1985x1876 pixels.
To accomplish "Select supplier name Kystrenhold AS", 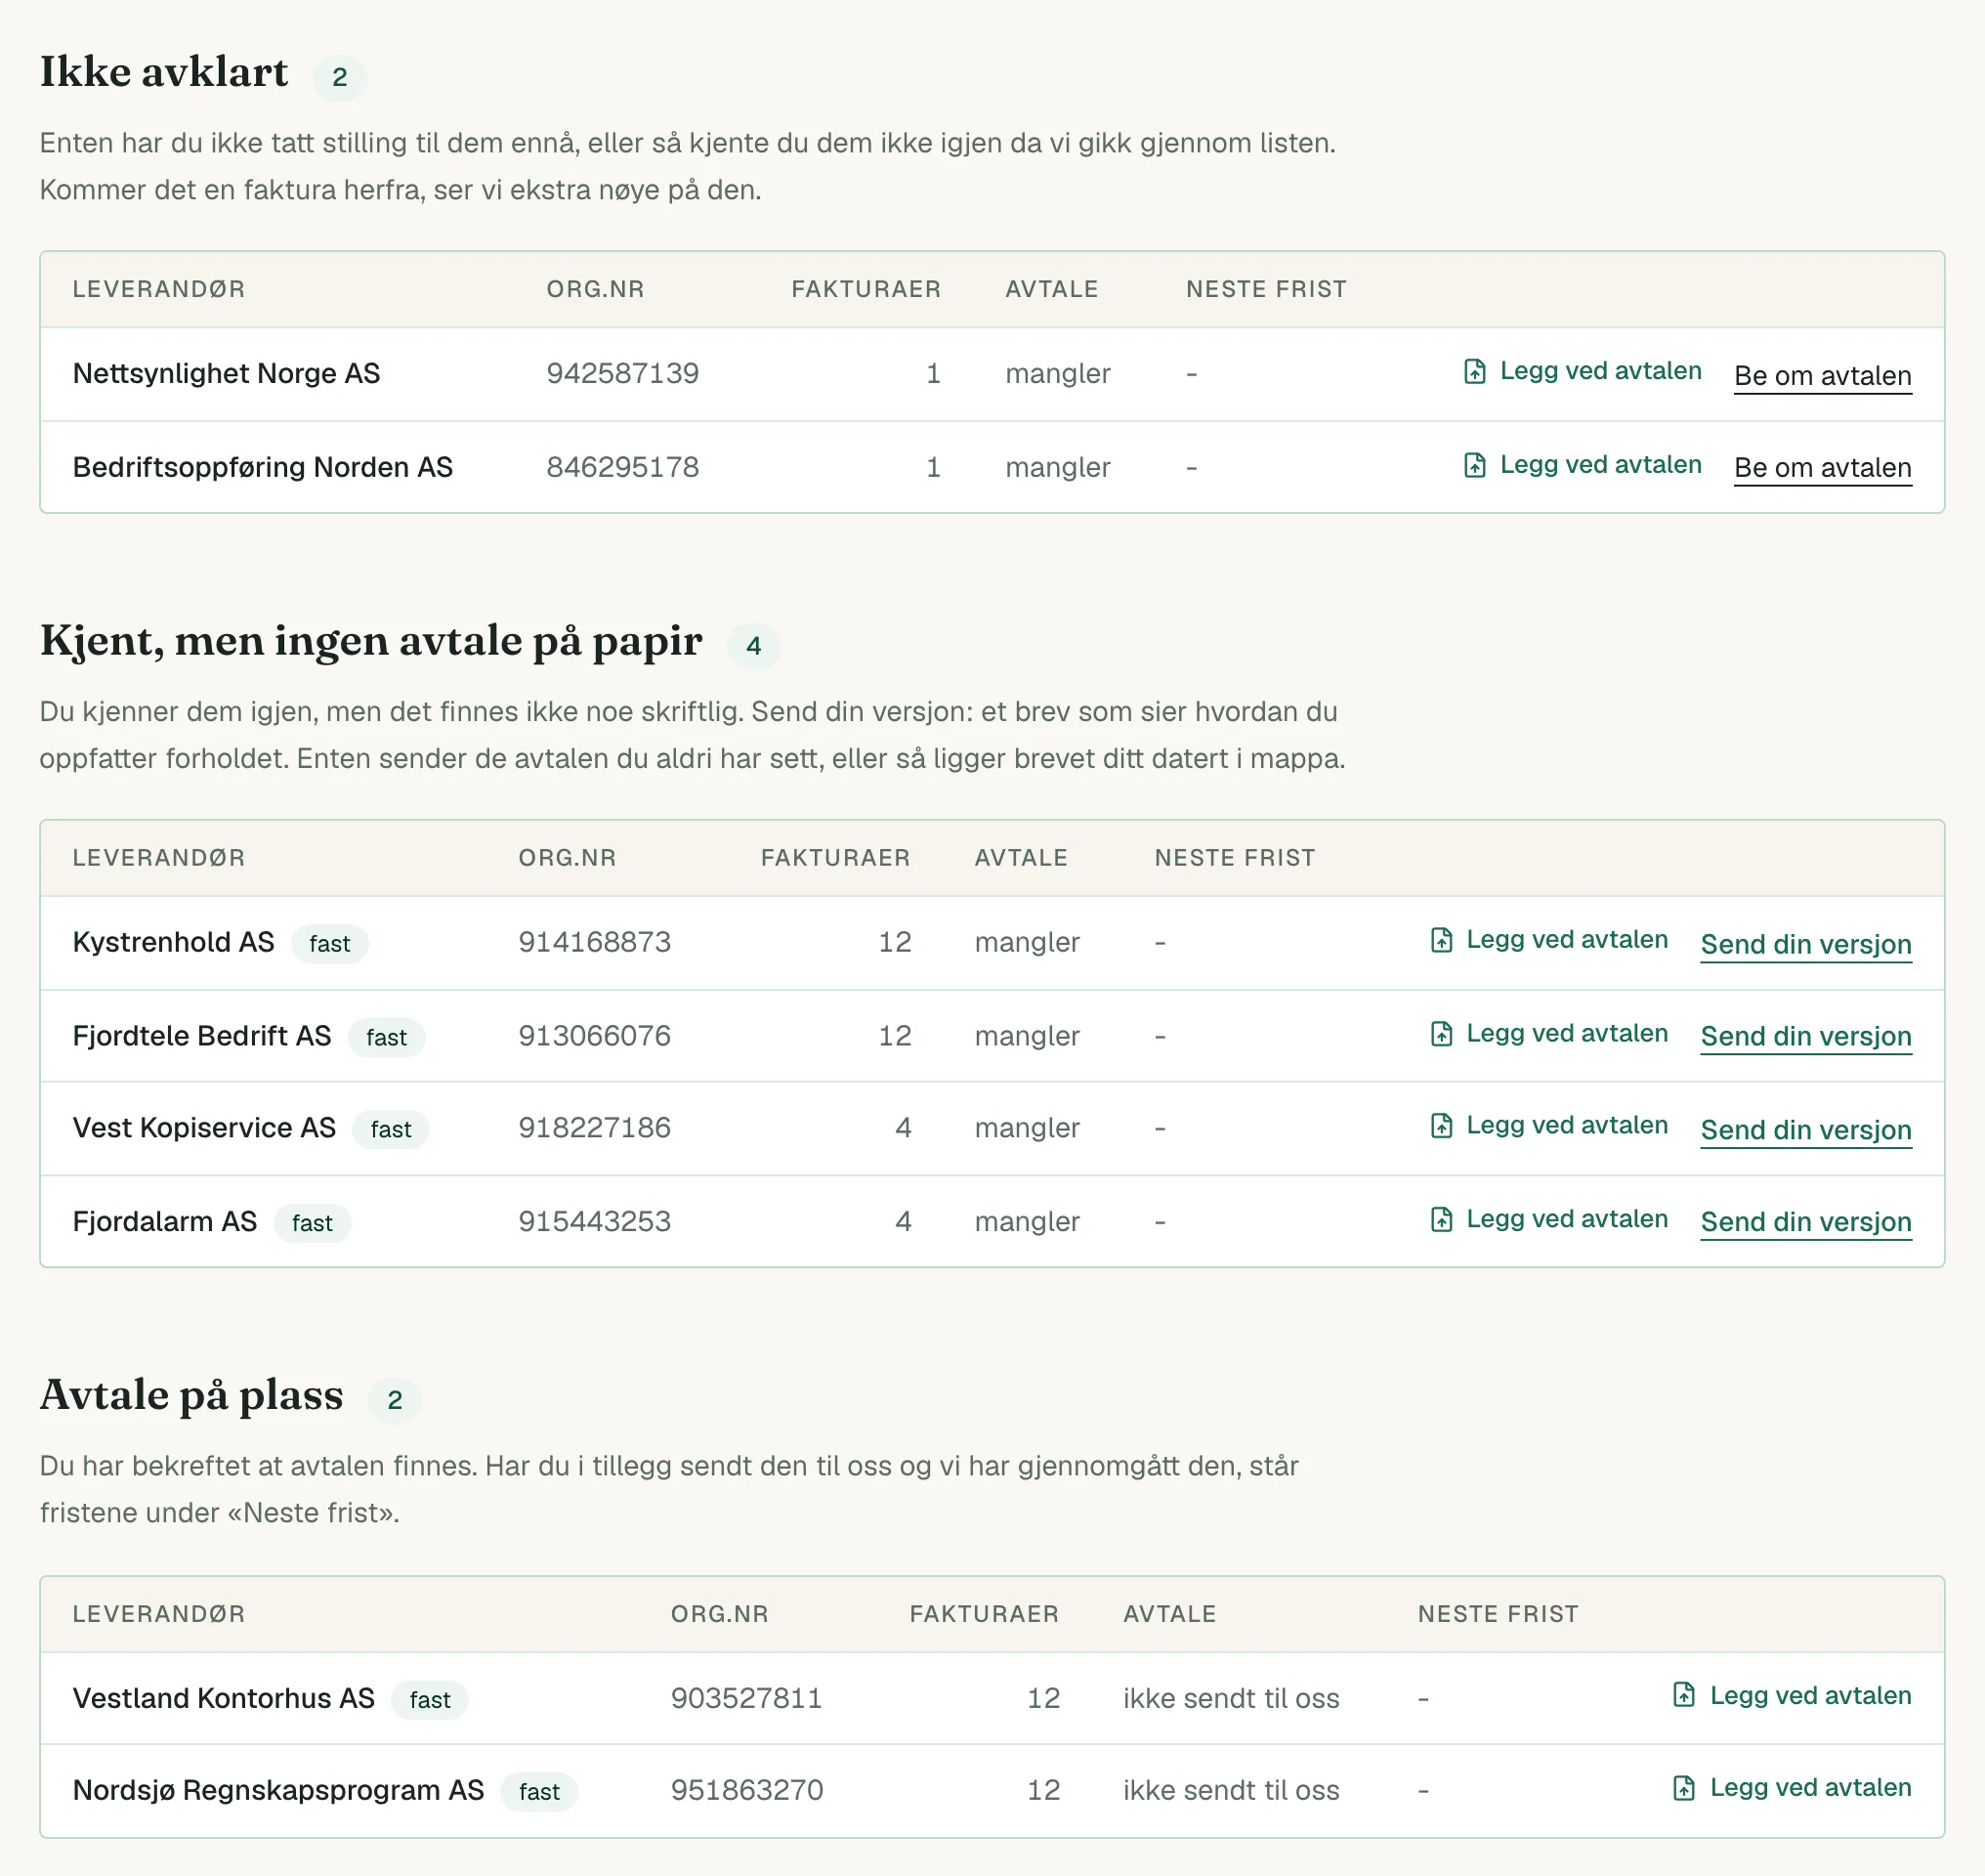I will 173,942.
